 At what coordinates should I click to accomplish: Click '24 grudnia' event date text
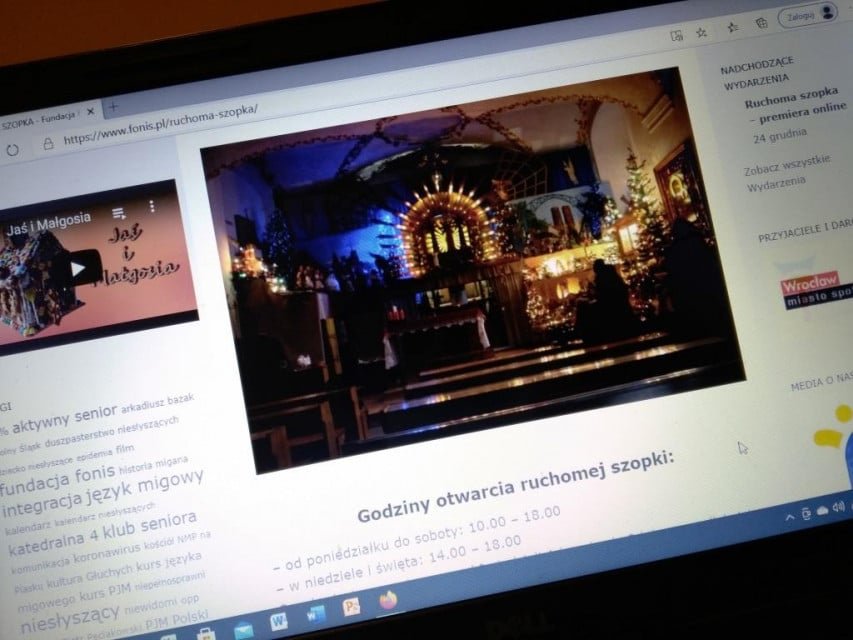tap(780, 136)
